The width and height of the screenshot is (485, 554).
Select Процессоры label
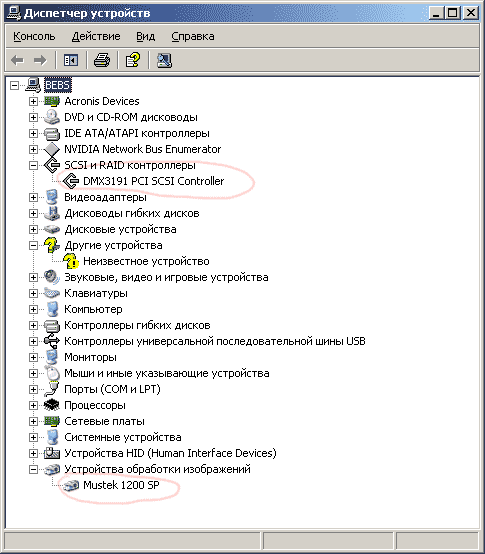point(95,405)
